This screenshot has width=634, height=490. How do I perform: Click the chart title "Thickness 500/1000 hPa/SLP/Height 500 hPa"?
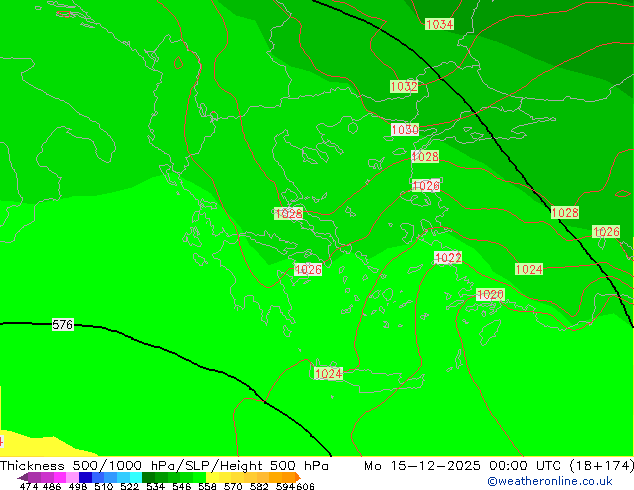tap(164, 466)
